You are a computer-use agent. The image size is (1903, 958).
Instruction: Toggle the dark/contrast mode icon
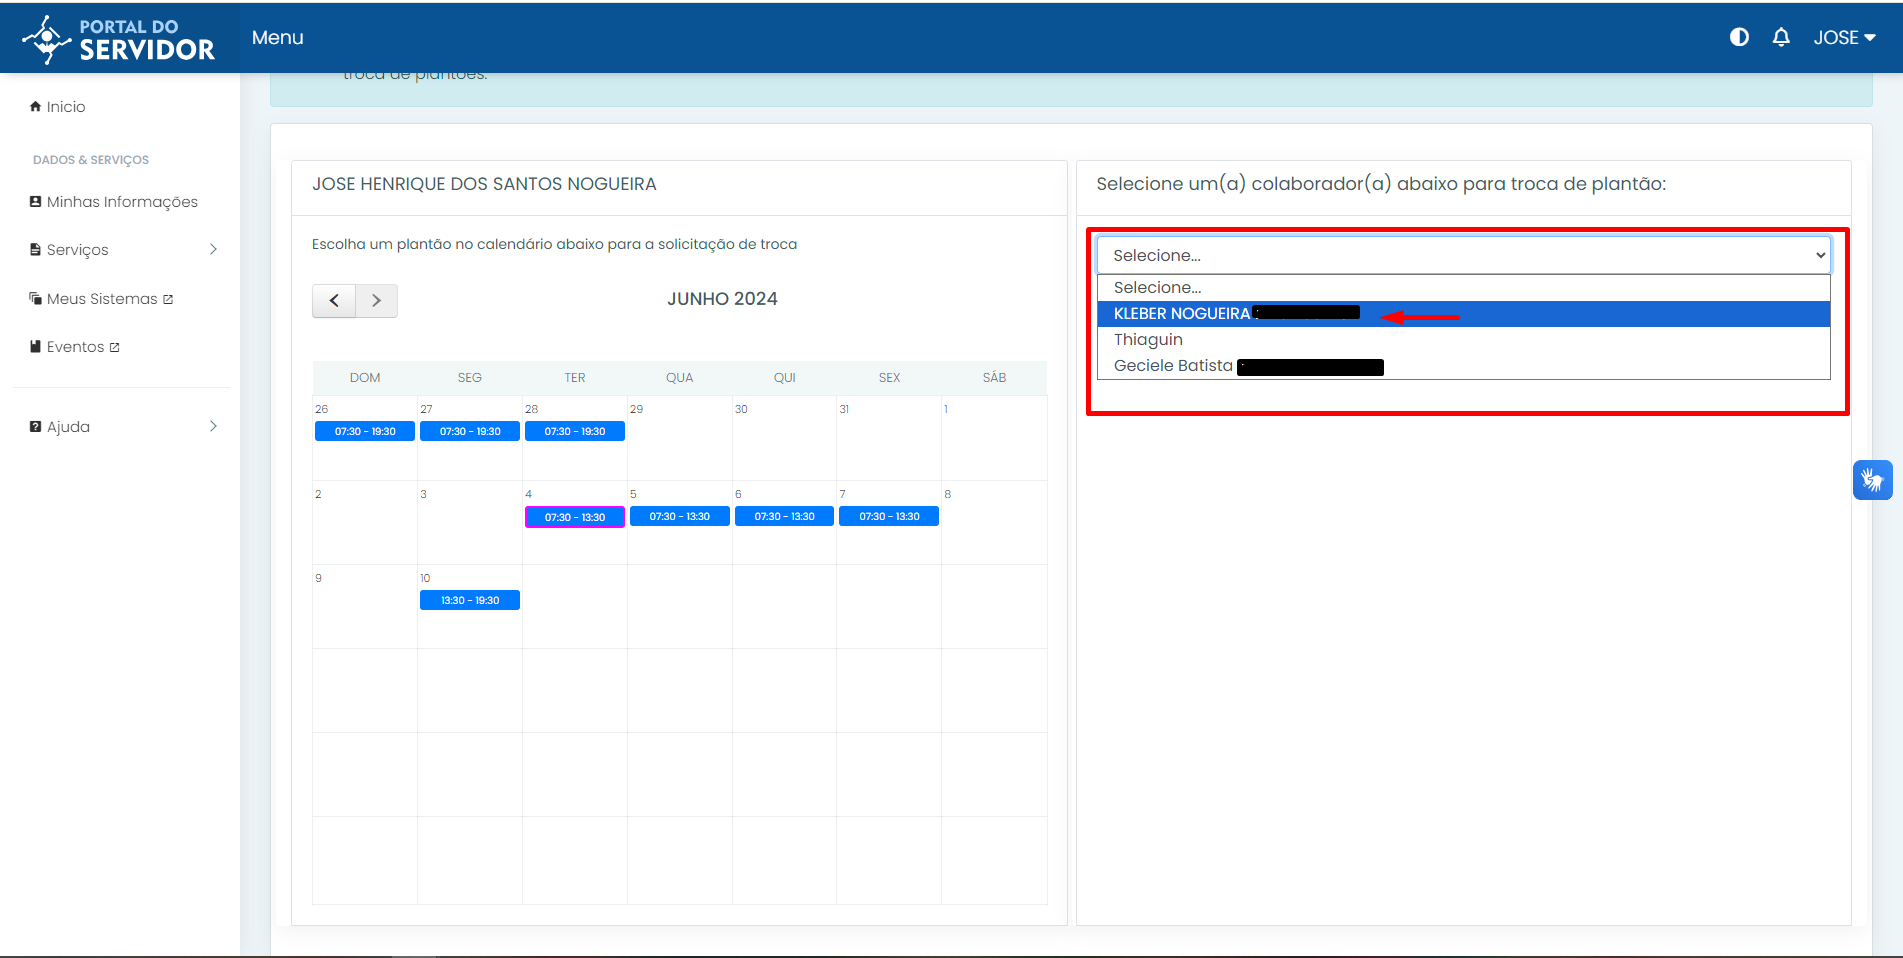[1739, 37]
